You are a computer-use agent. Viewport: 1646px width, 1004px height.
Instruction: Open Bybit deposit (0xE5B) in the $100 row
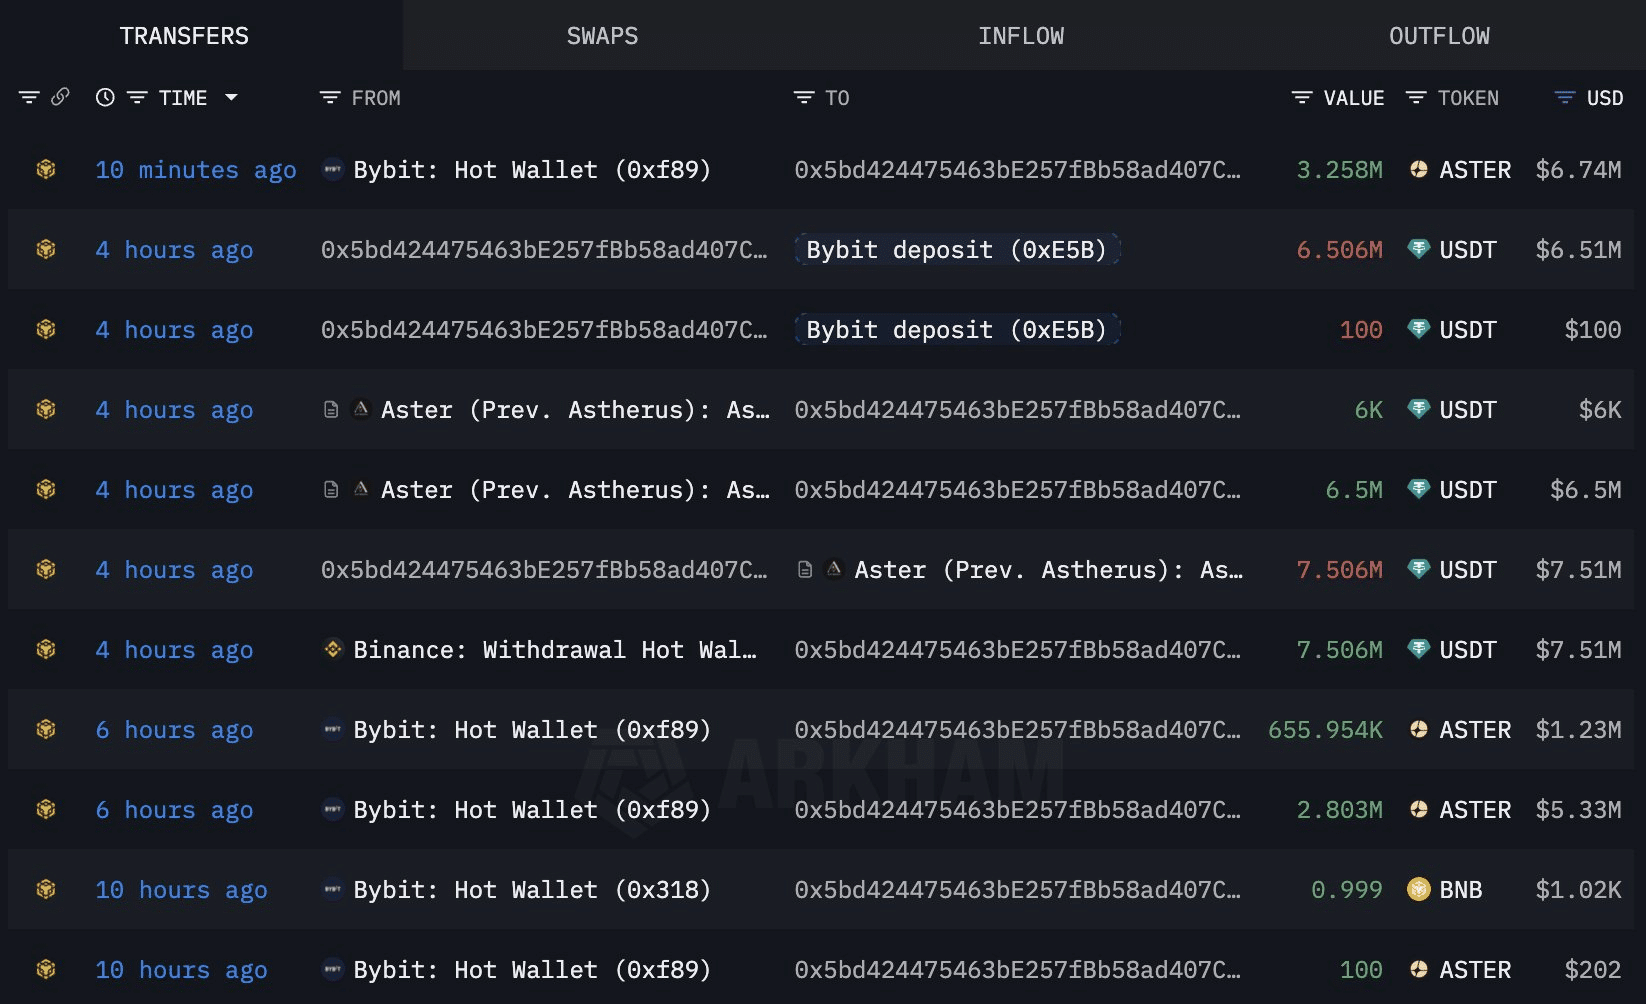click(x=957, y=329)
